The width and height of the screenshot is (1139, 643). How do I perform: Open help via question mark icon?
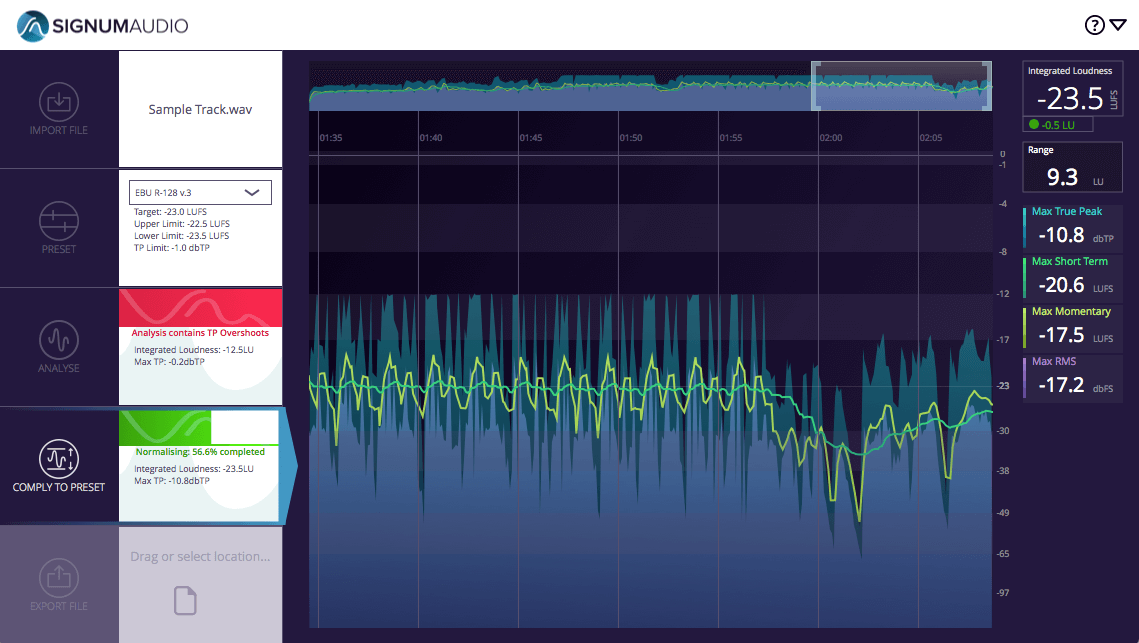1095,24
